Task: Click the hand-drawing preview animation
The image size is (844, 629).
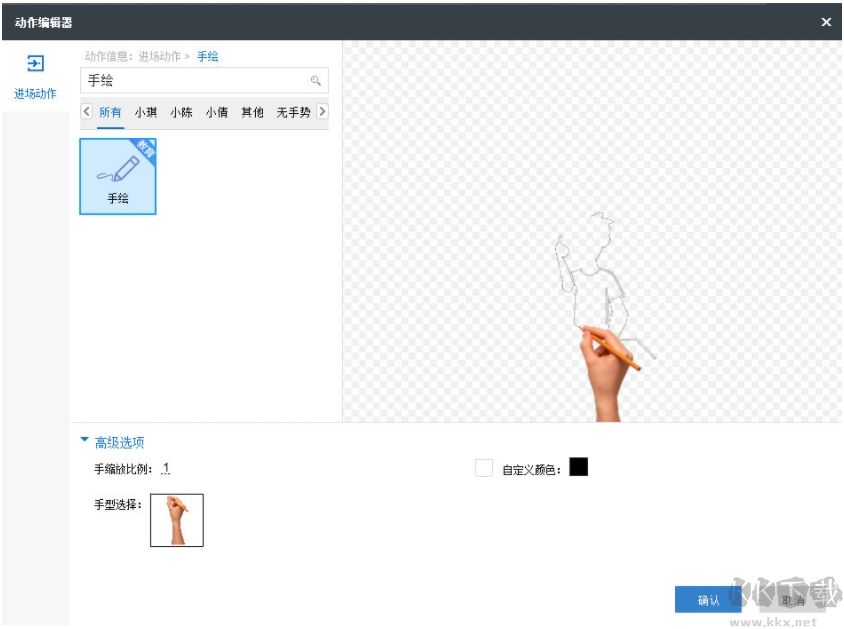Action: click(592, 231)
